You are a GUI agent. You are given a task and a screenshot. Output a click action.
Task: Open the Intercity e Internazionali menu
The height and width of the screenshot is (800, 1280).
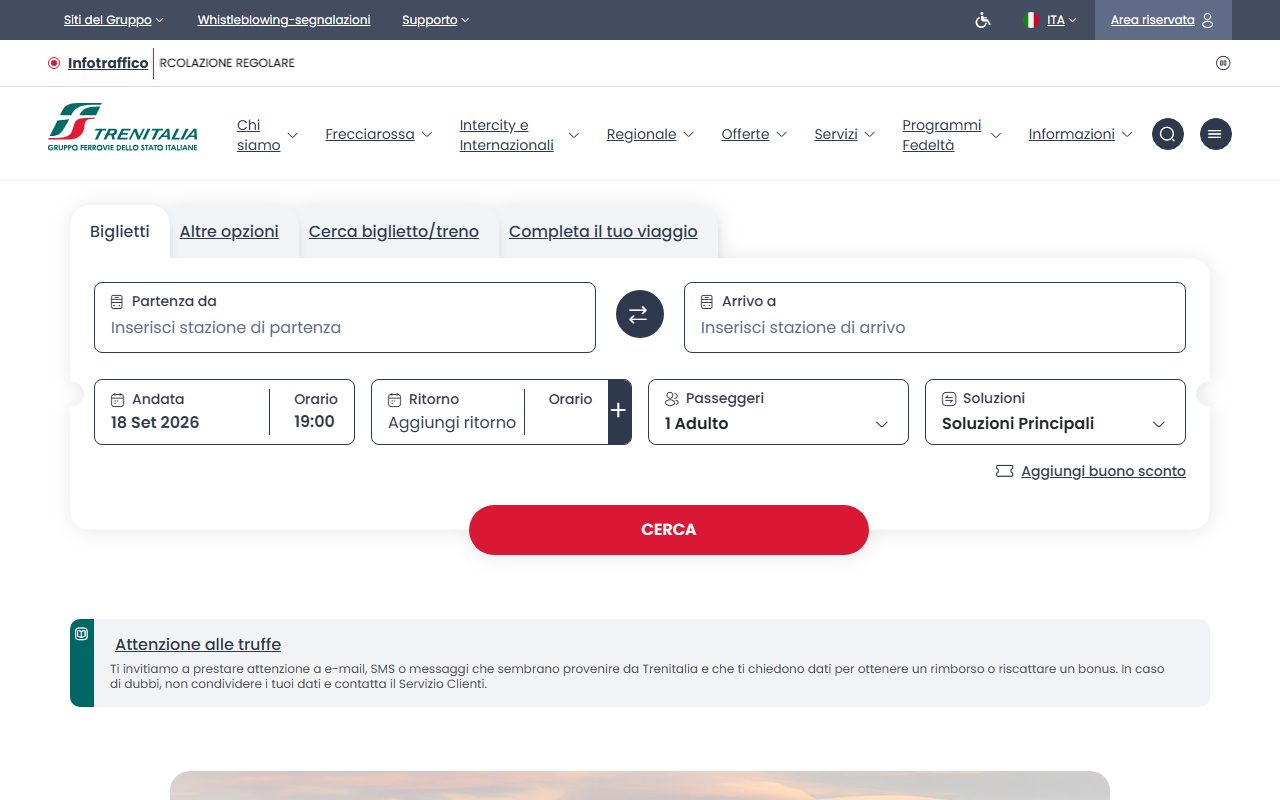click(x=519, y=135)
